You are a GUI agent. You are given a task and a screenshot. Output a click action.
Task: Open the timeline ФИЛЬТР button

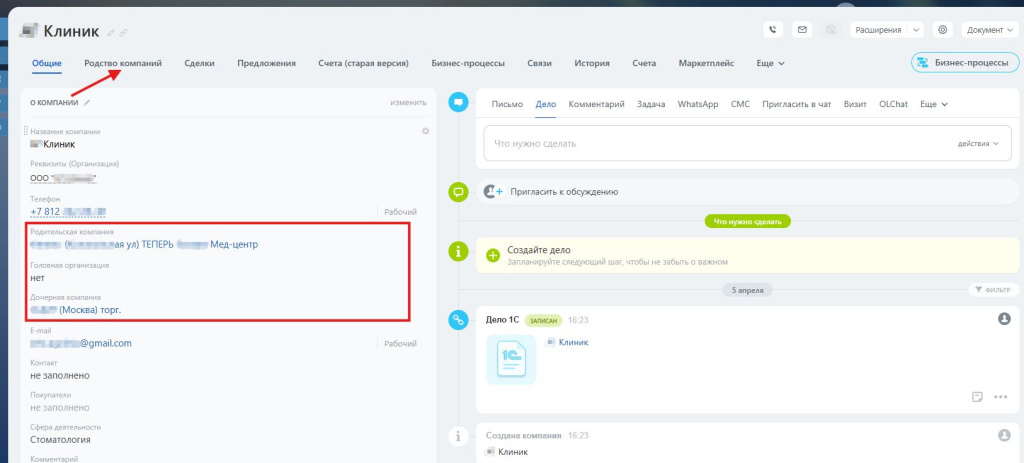pos(991,289)
